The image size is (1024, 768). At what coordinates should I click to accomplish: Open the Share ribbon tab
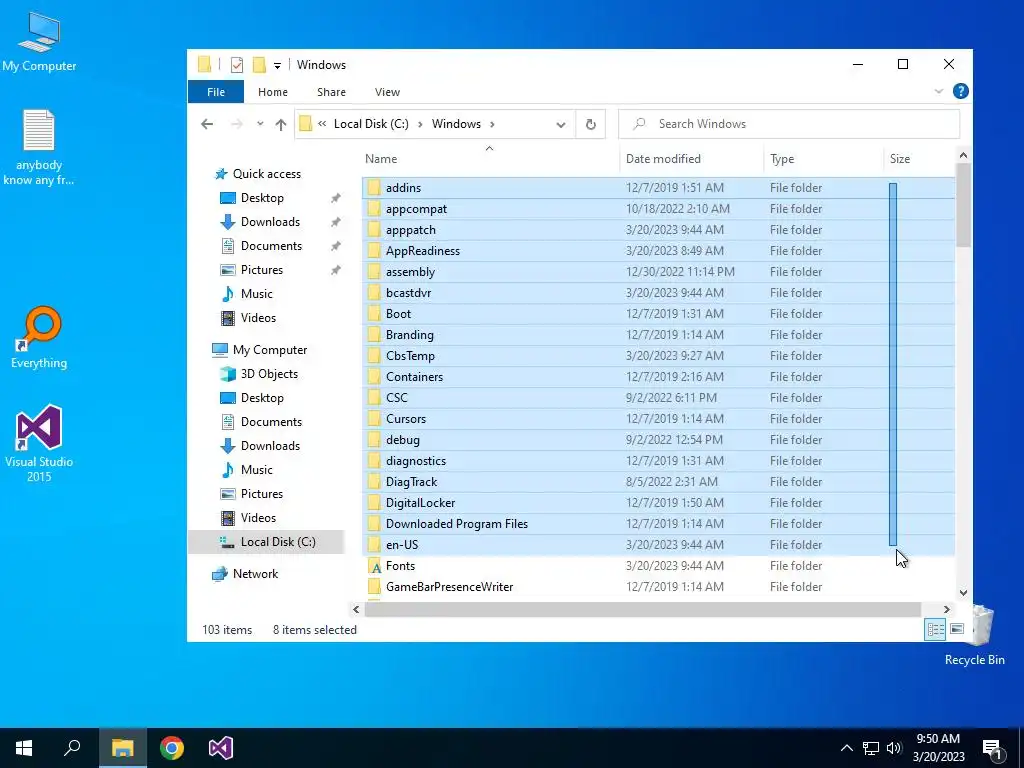click(x=331, y=92)
